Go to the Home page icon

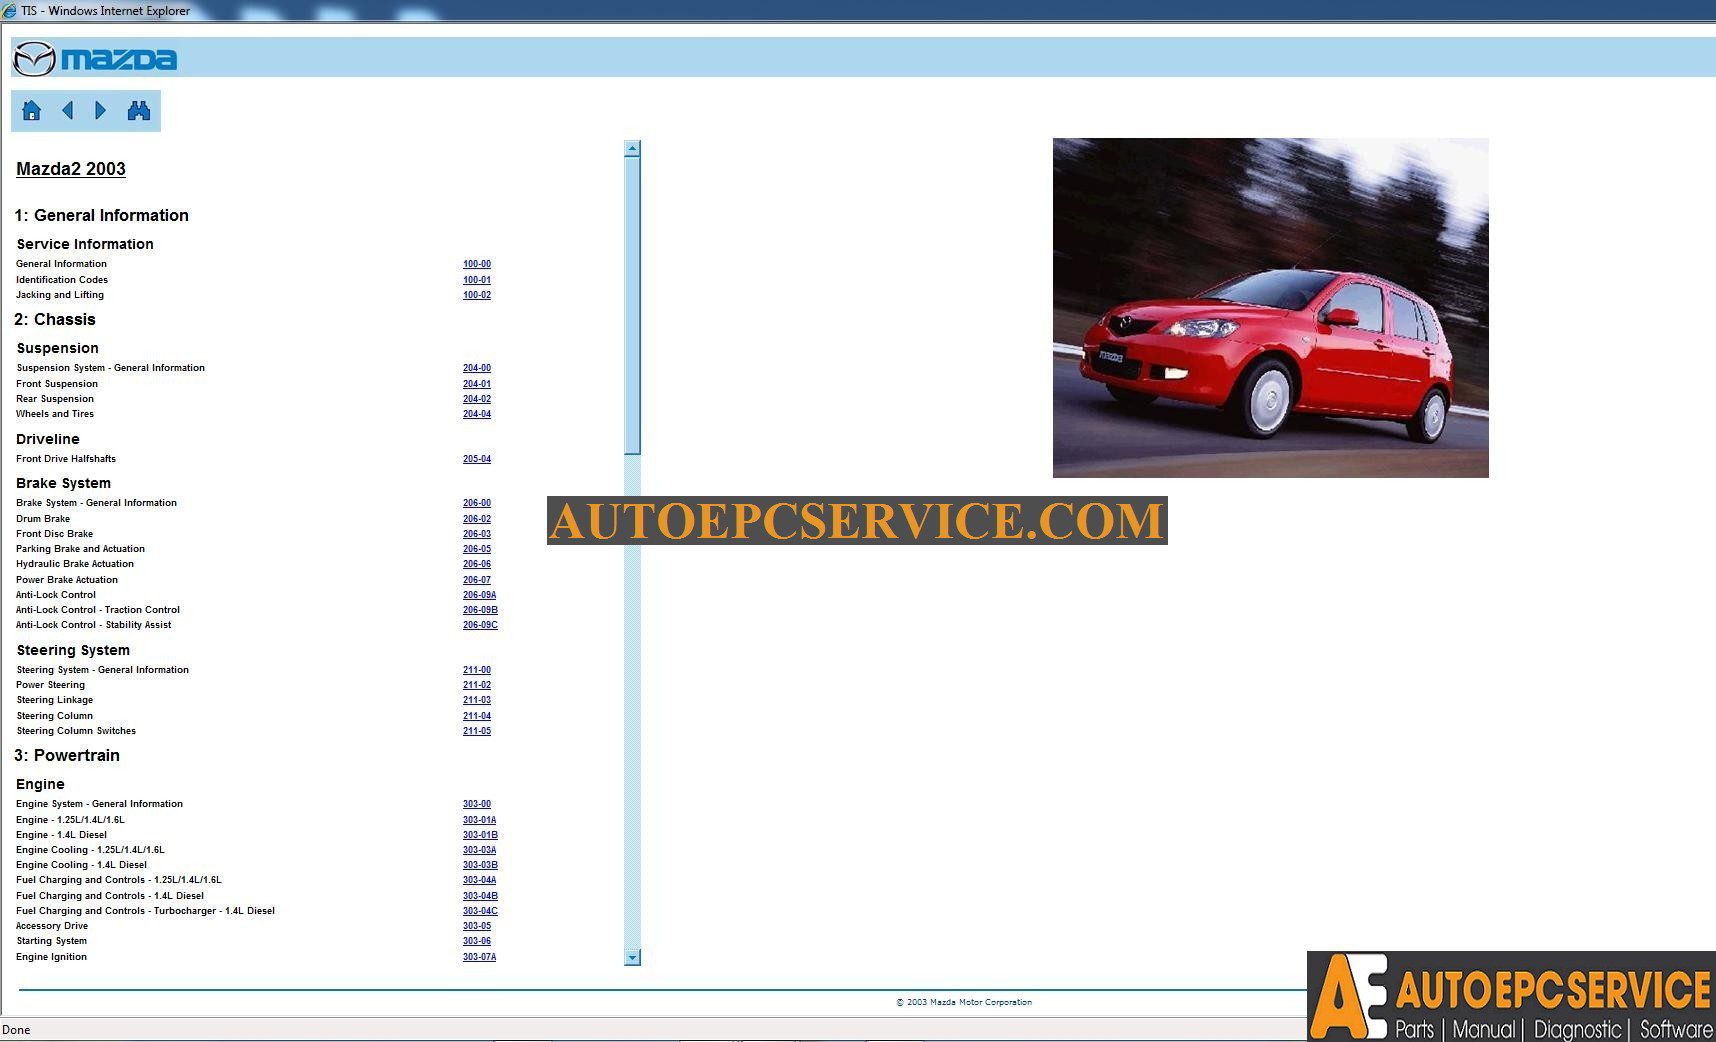point(32,110)
